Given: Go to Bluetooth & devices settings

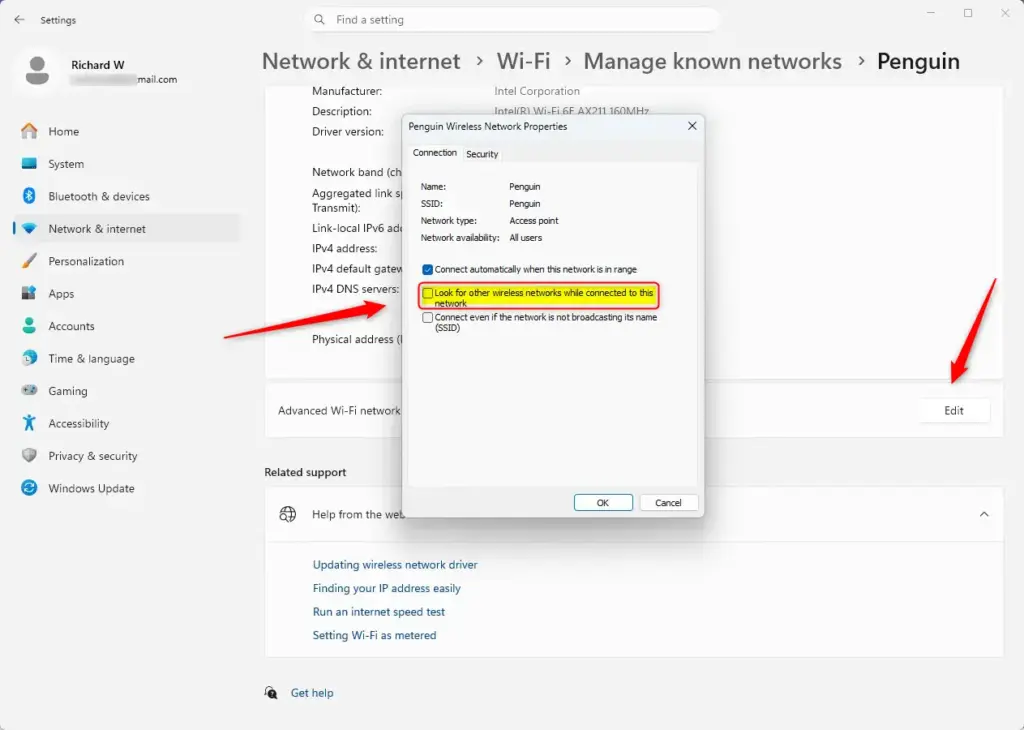Looking at the screenshot, I should [x=127, y=196].
